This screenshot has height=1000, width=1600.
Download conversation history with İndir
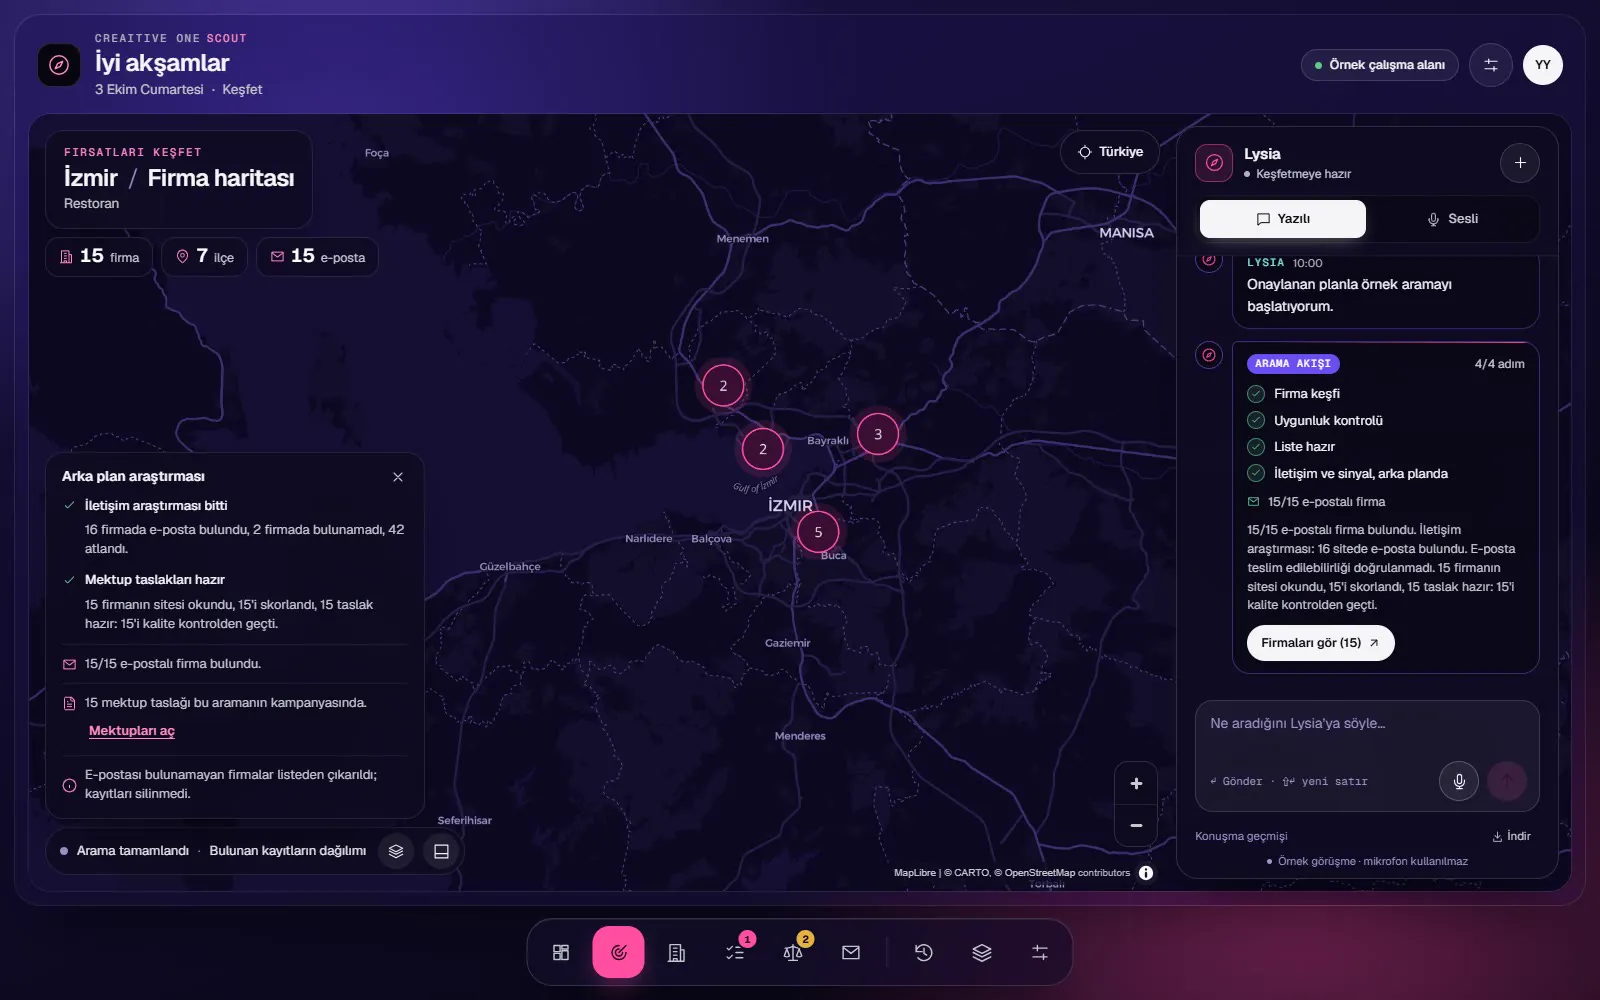[1511, 836]
